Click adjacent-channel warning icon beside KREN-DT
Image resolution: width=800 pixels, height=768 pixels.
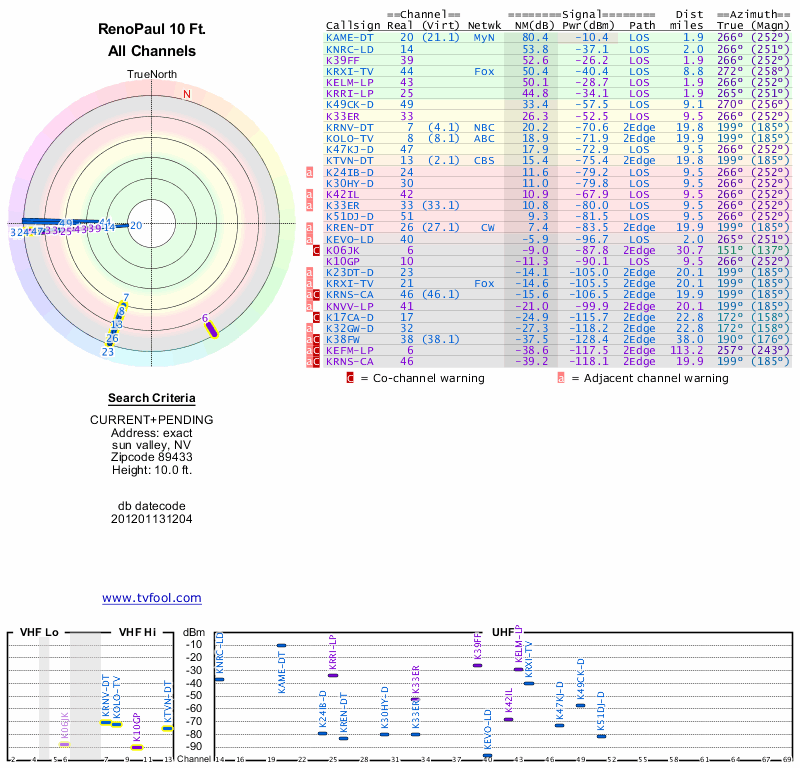tap(310, 228)
